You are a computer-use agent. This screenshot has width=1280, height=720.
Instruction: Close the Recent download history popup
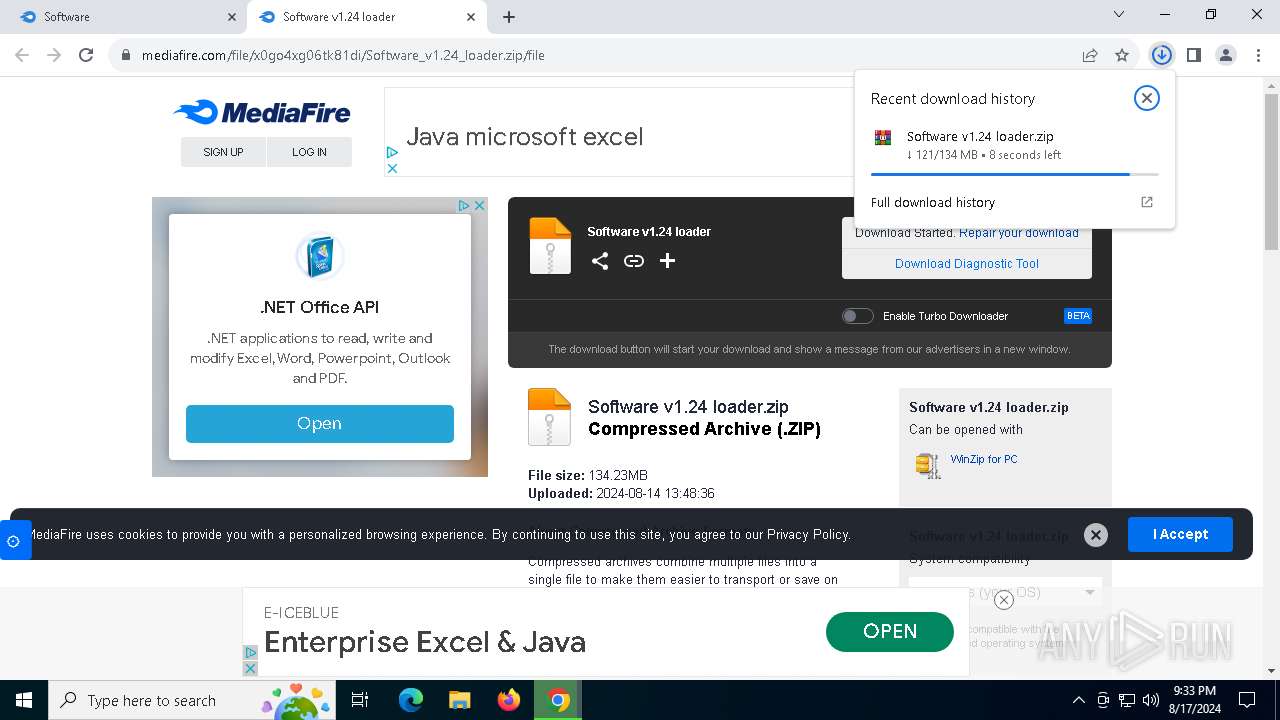[1147, 98]
